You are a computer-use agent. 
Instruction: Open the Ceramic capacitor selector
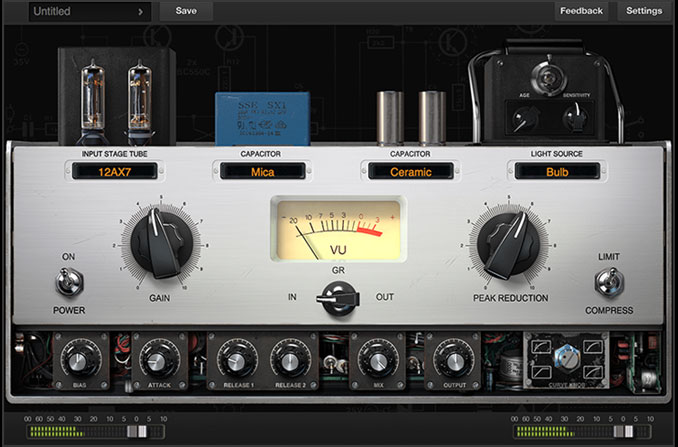pyautogui.click(x=410, y=172)
